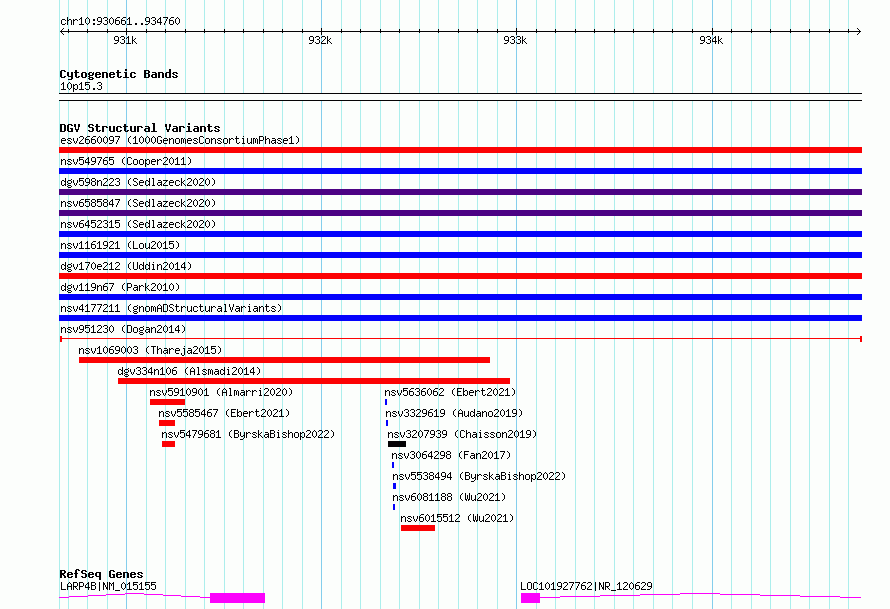Open the nsv549765 (Cooper2011) label
The height and width of the screenshot is (609, 890).
pos(126,161)
